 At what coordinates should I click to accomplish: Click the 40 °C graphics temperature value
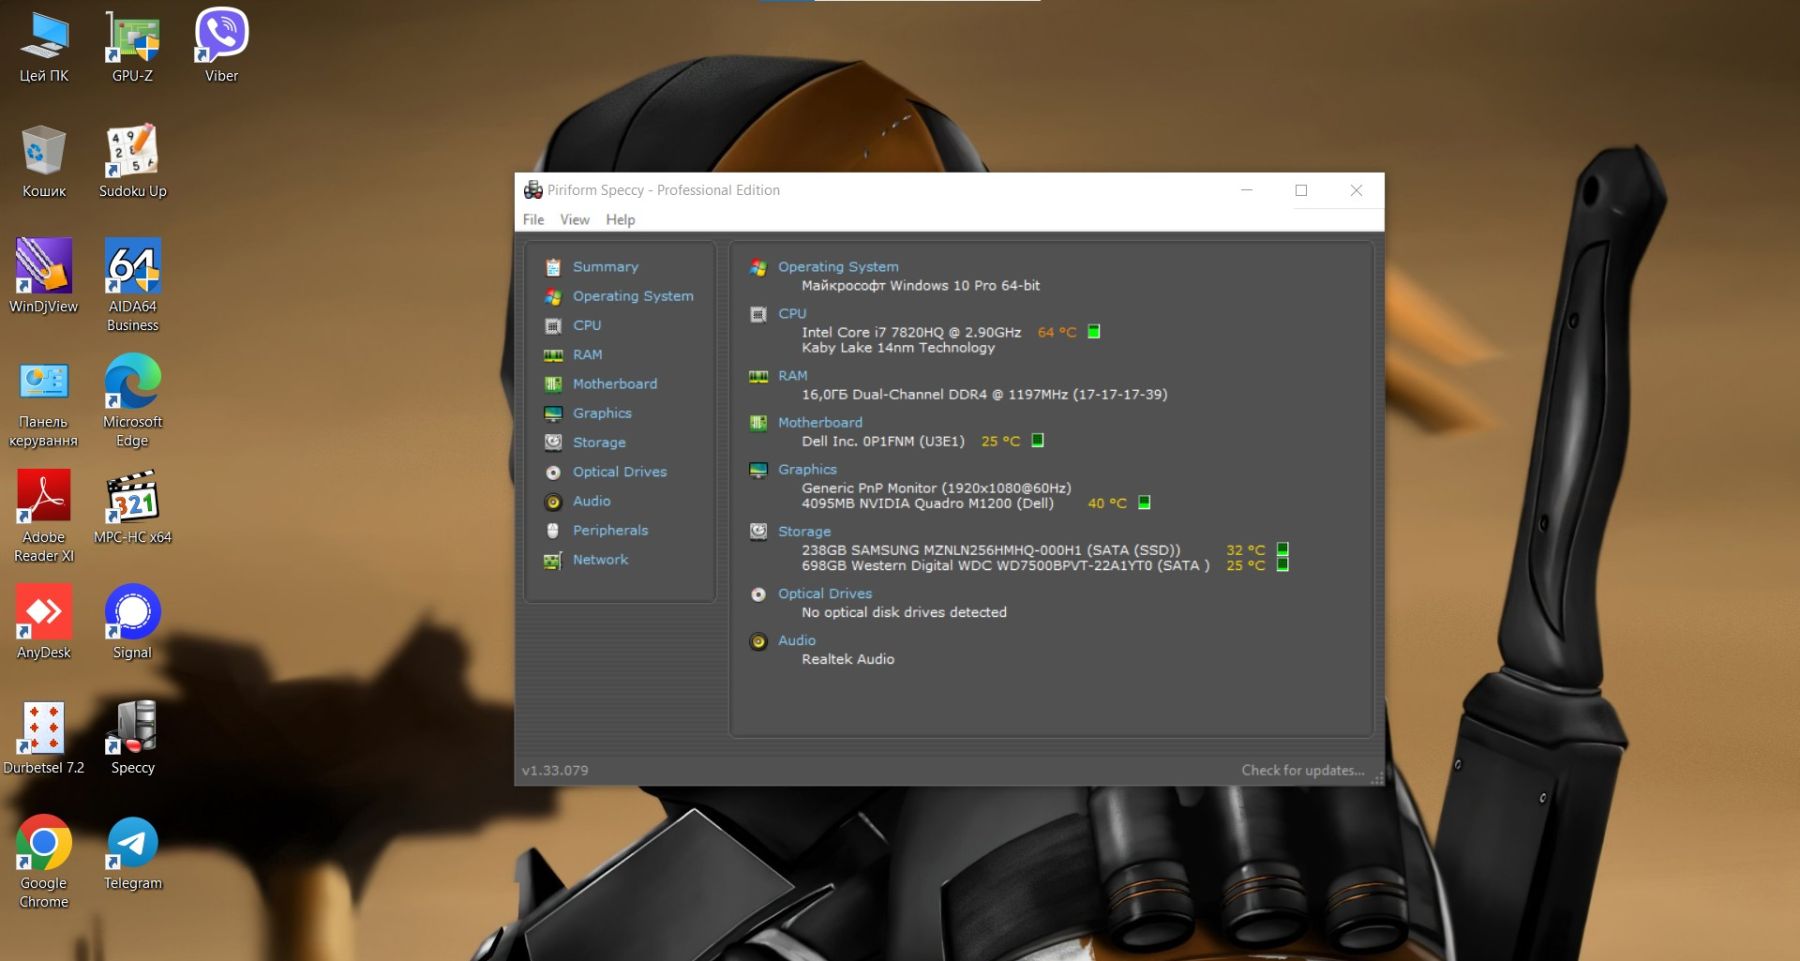(x=1107, y=503)
